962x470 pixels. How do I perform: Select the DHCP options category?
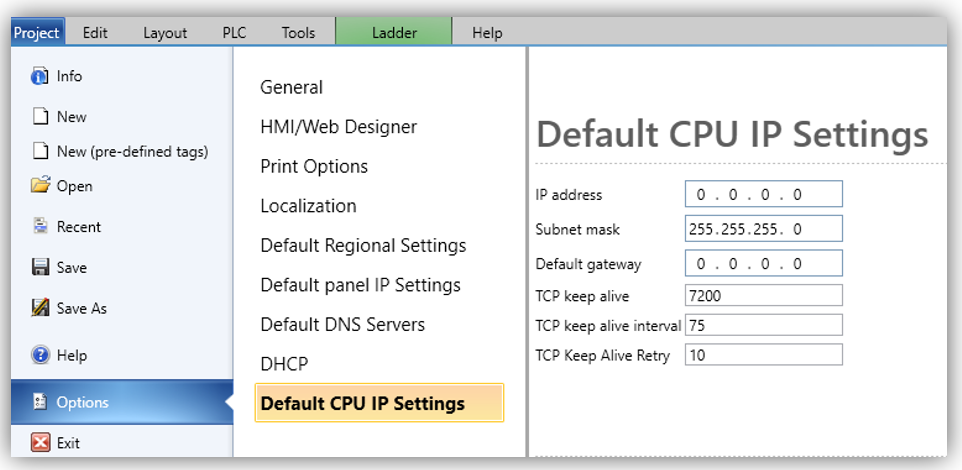coord(284,364)
